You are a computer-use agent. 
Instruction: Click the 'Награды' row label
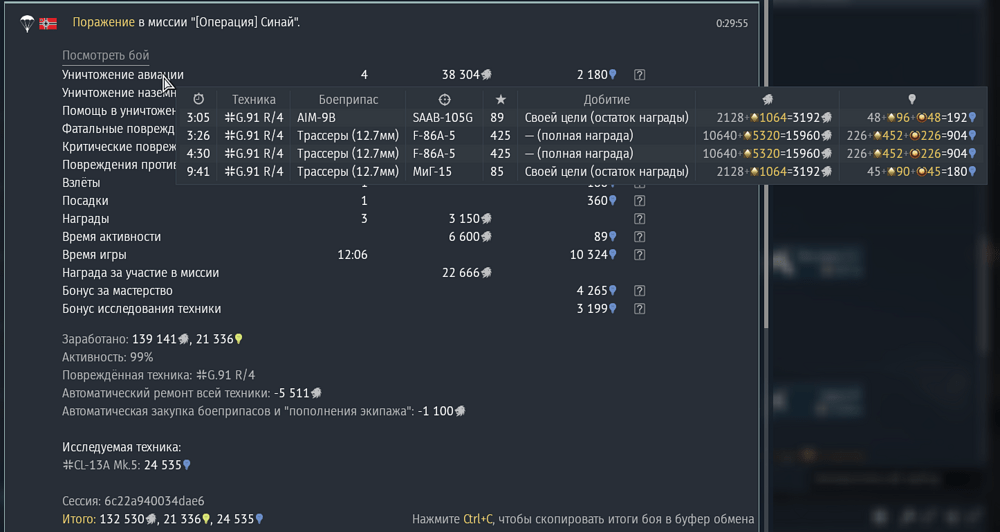point(85,219)
